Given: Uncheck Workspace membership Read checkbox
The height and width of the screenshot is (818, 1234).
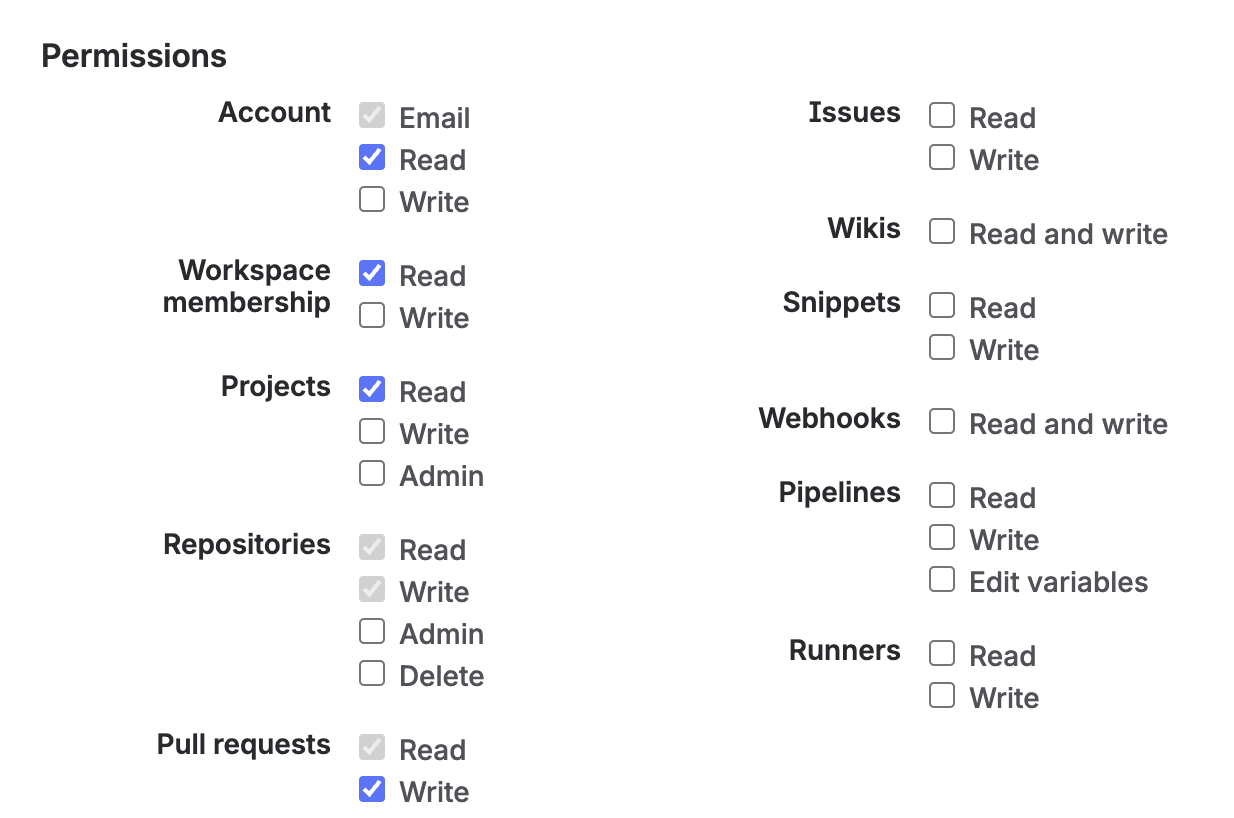Looking at the screenshot, I should click(372, 274).
